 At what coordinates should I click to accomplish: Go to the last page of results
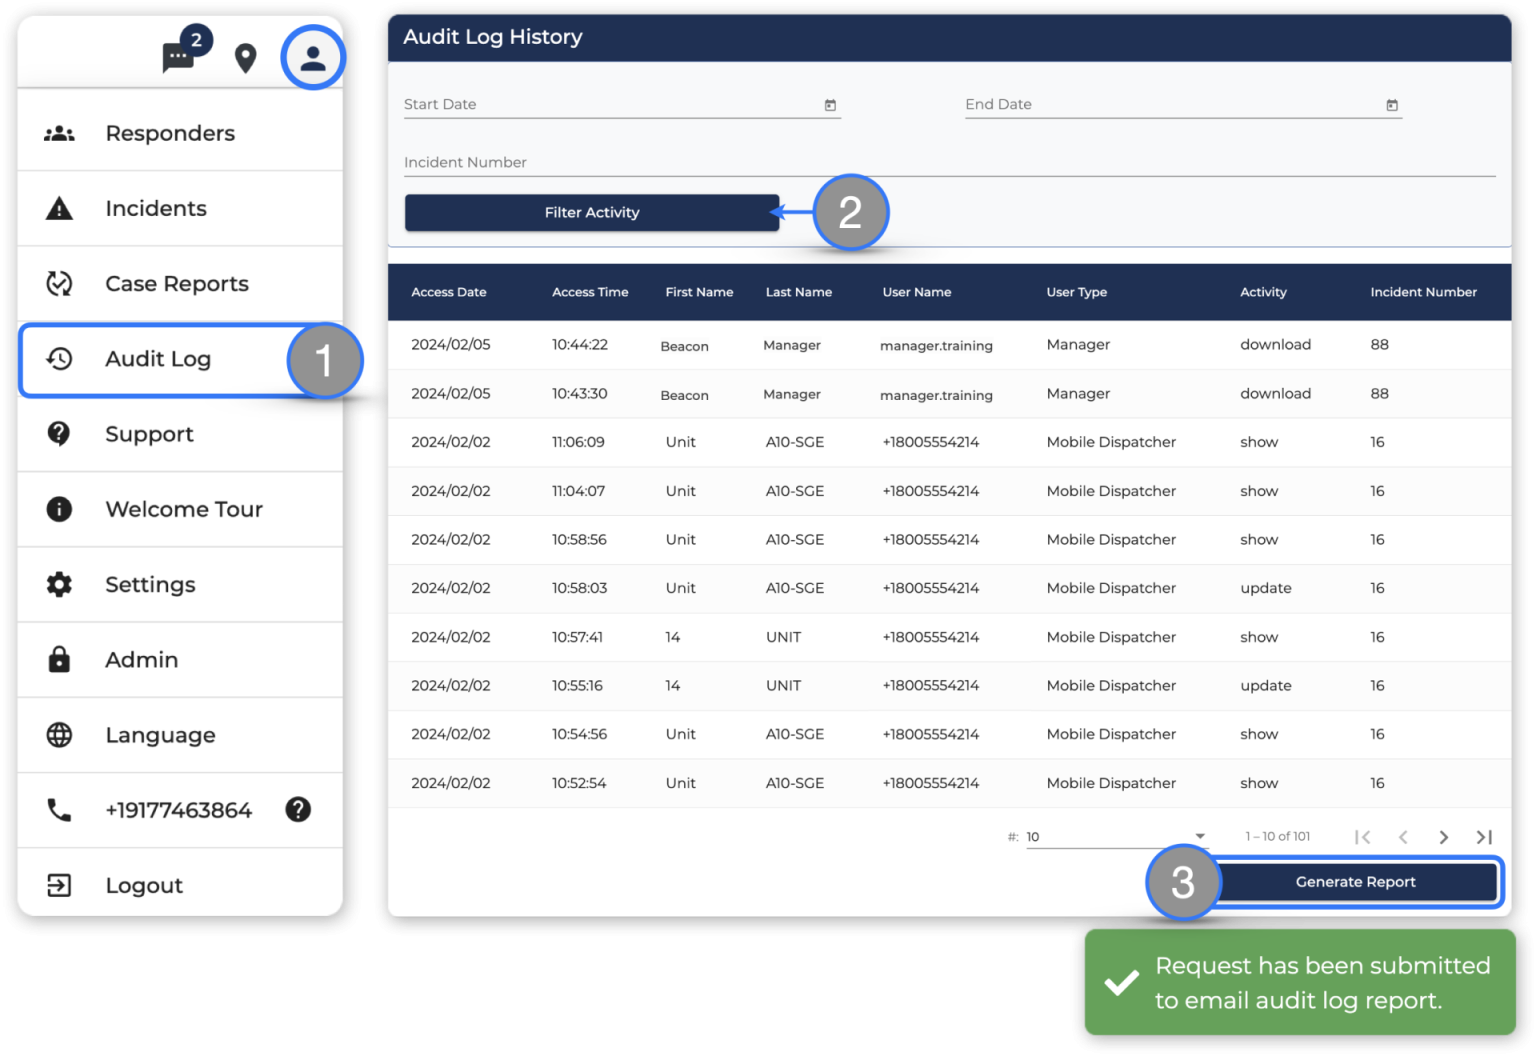pos(1484,837)
